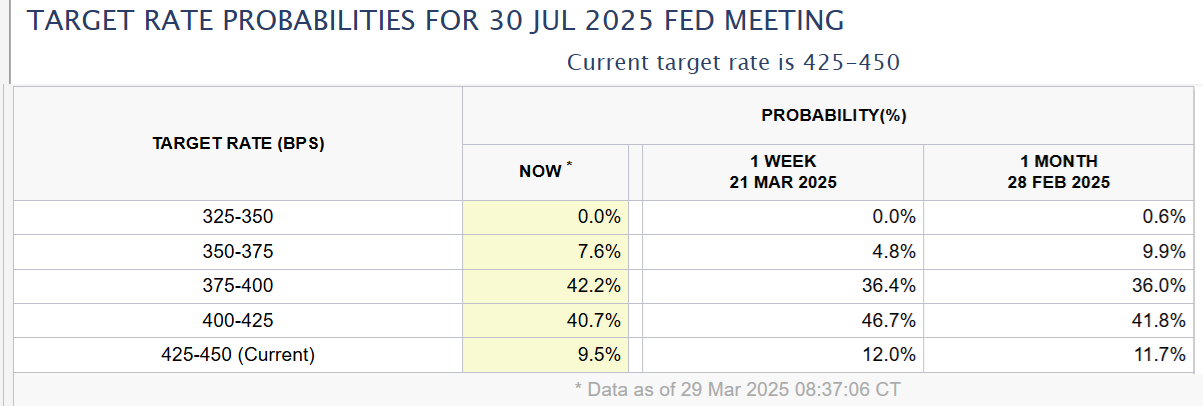Click the PROBABILITY(%) header
The width and height of the screenshot is (1203, 406).
click(x=833, y=115)
